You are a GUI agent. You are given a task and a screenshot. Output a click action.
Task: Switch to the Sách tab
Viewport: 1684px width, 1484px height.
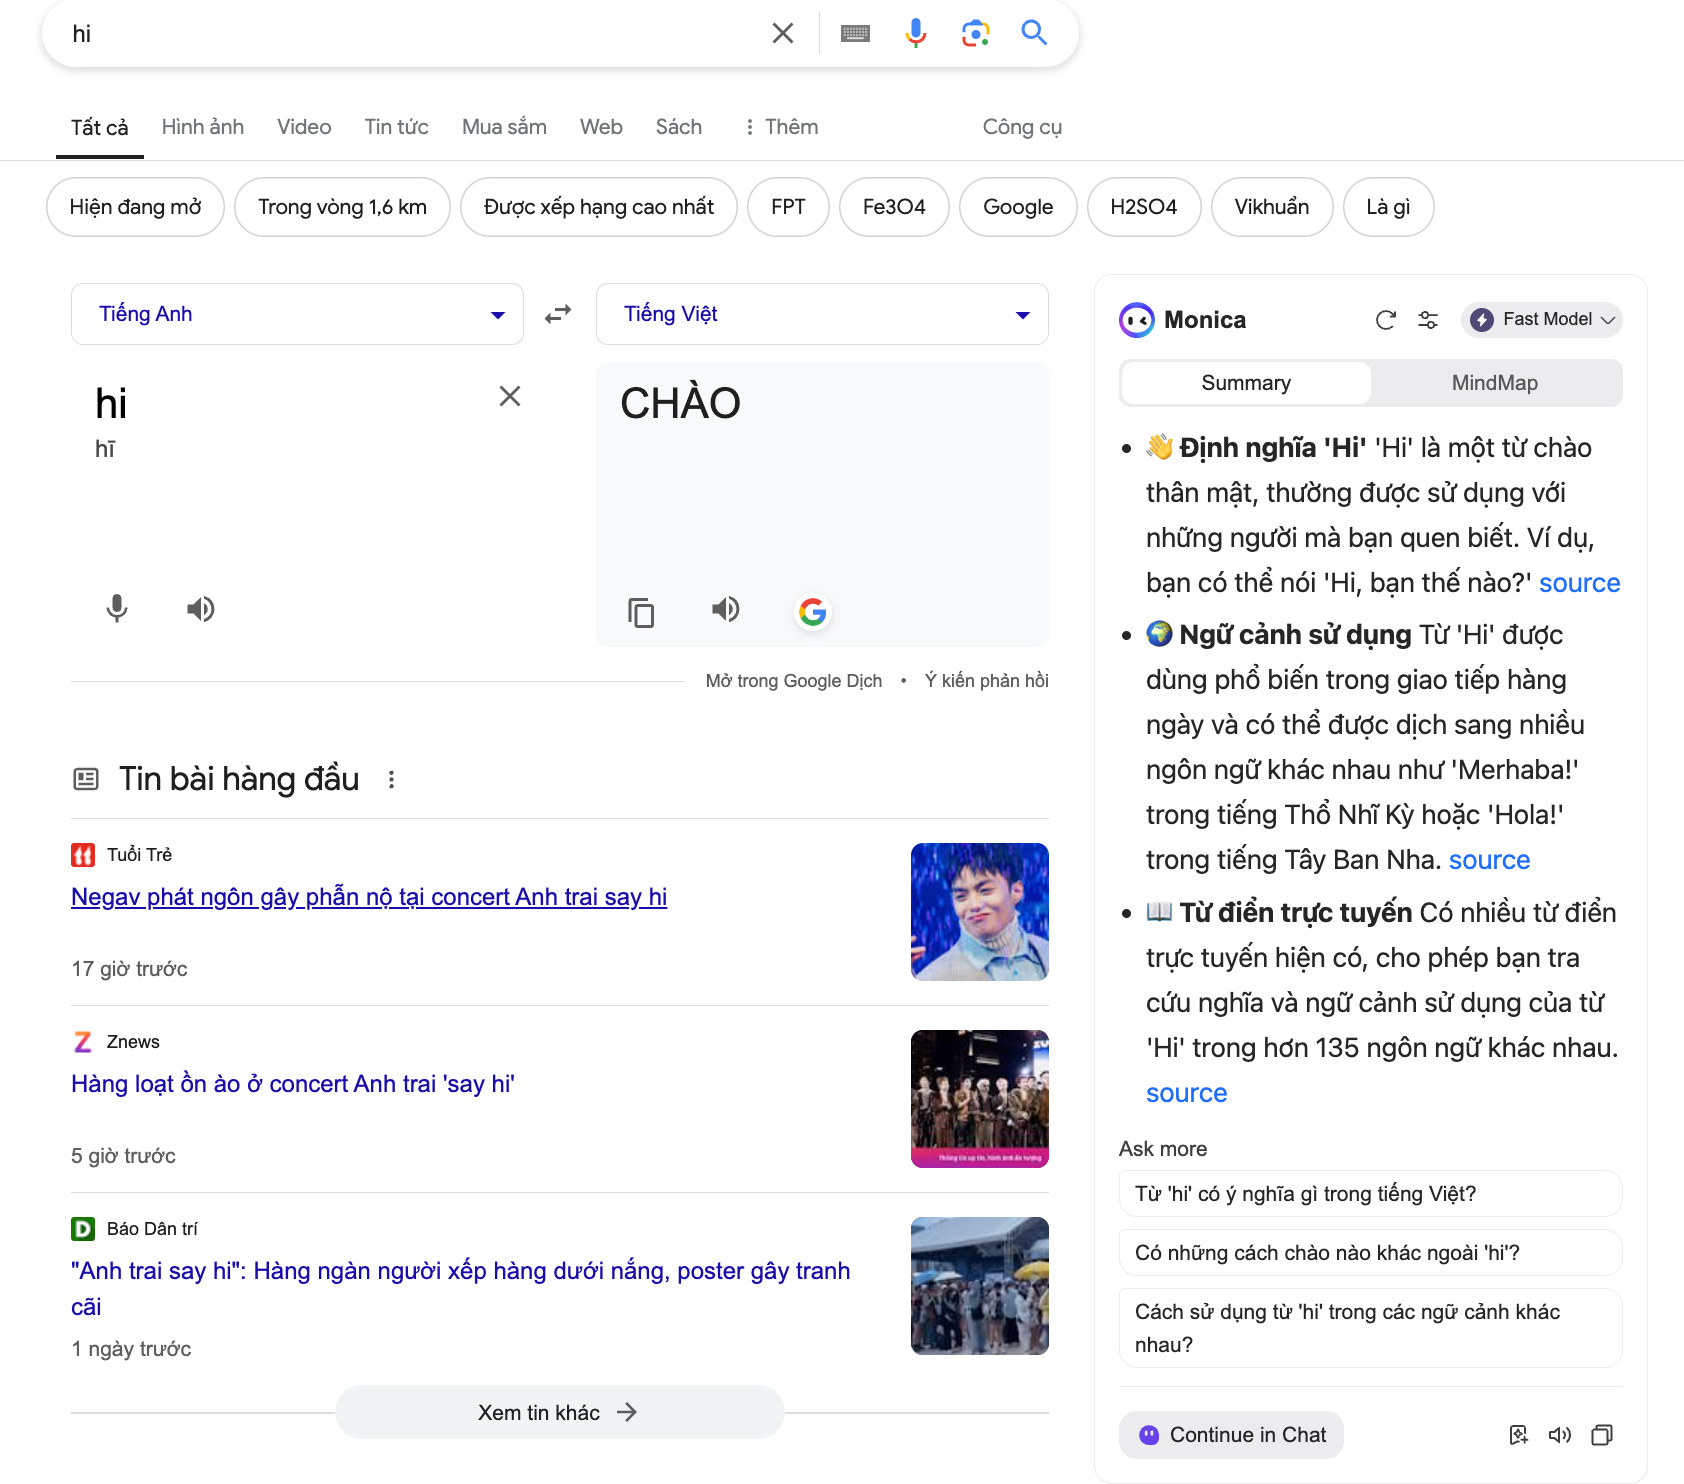point(679,127)
